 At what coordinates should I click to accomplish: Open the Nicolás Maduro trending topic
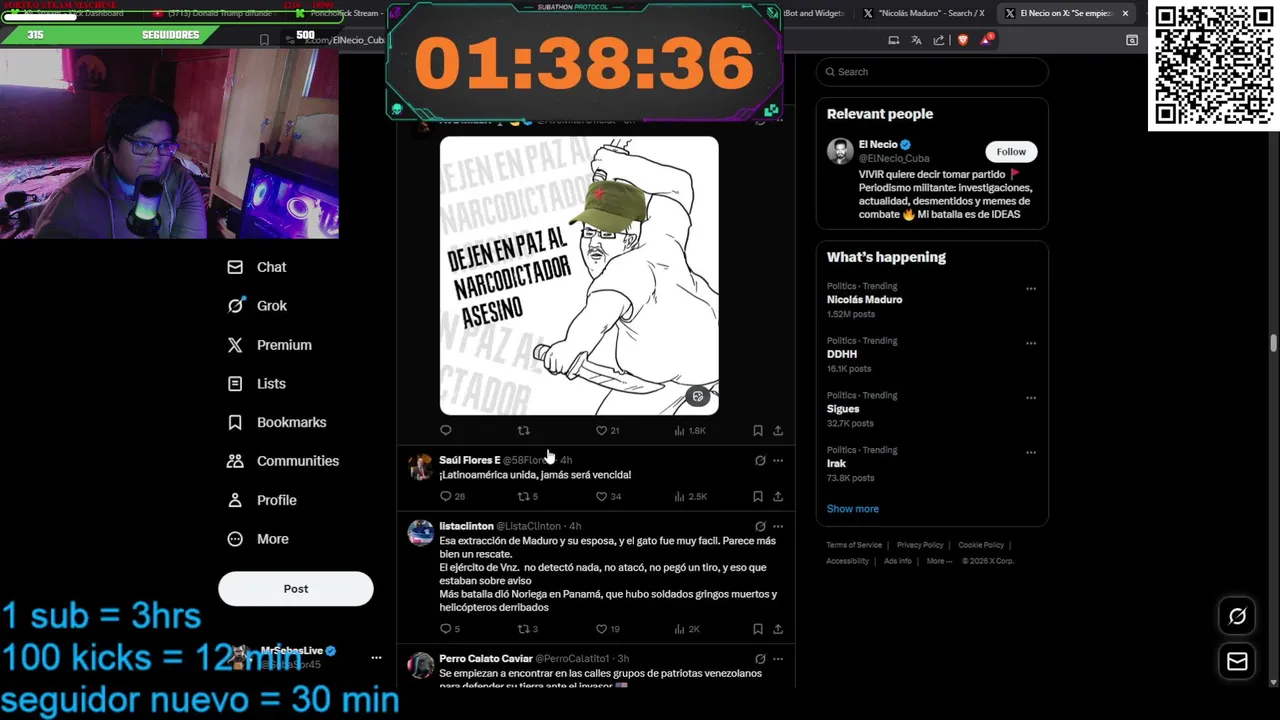pyautogui.click(x=864, y=300)
